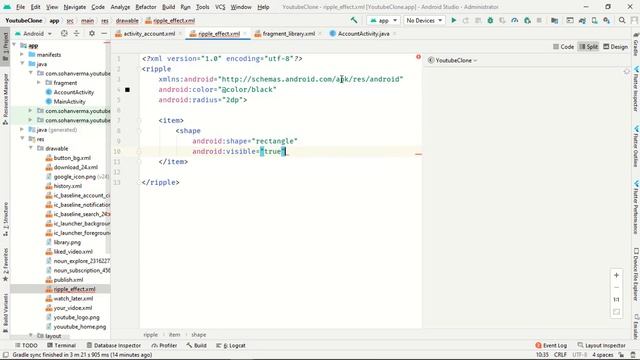Switch editor to Split view mode
640x360 pixels.
(x=588, y=47)
